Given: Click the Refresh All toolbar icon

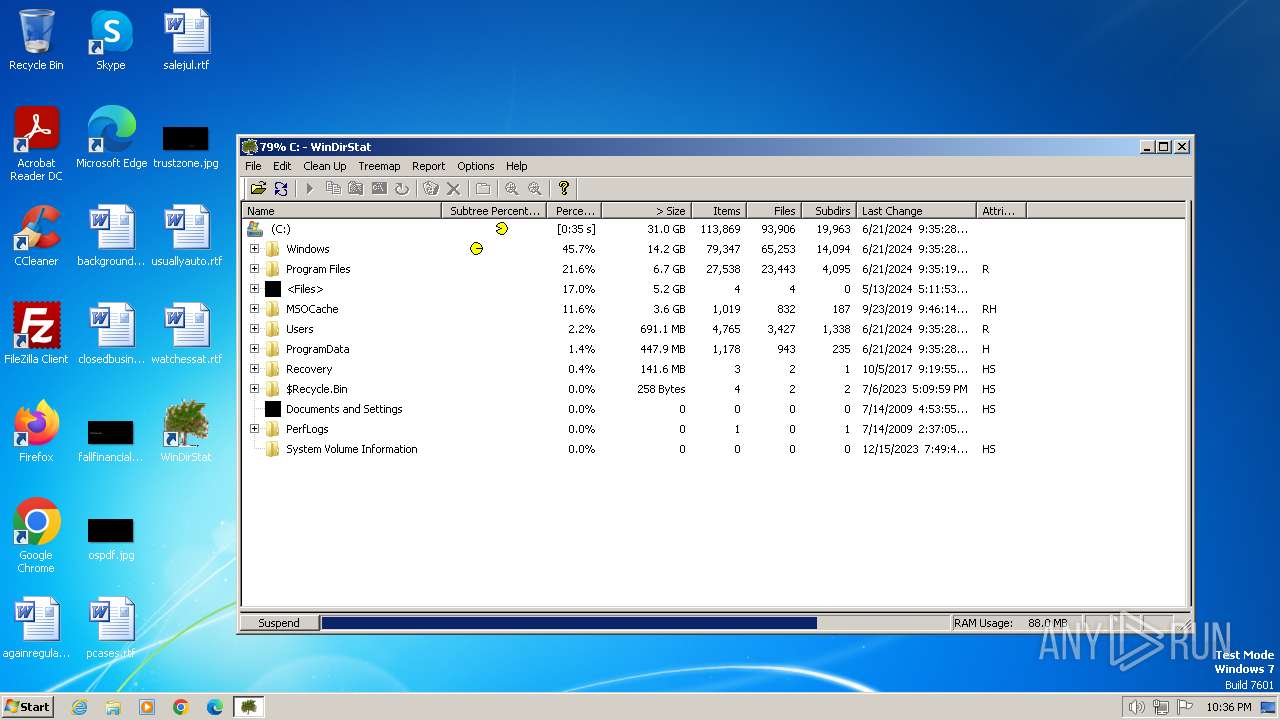Looking at the screenshot, I should pyautogui.click(x=281, y=188).
